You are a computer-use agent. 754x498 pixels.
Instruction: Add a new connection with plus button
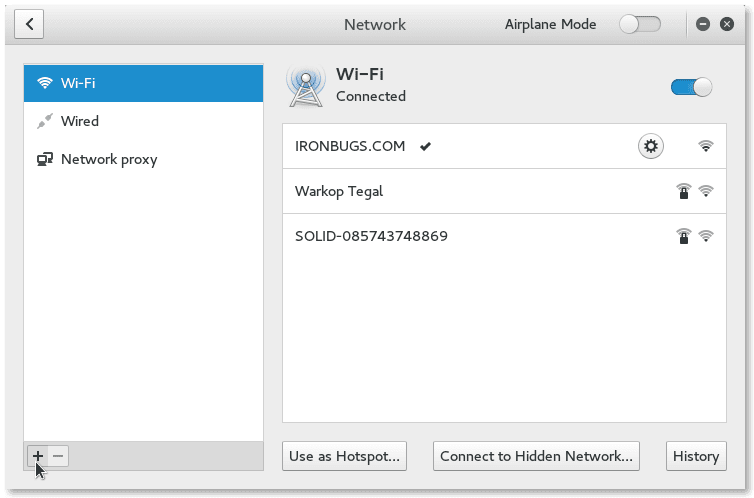point(38,456)
